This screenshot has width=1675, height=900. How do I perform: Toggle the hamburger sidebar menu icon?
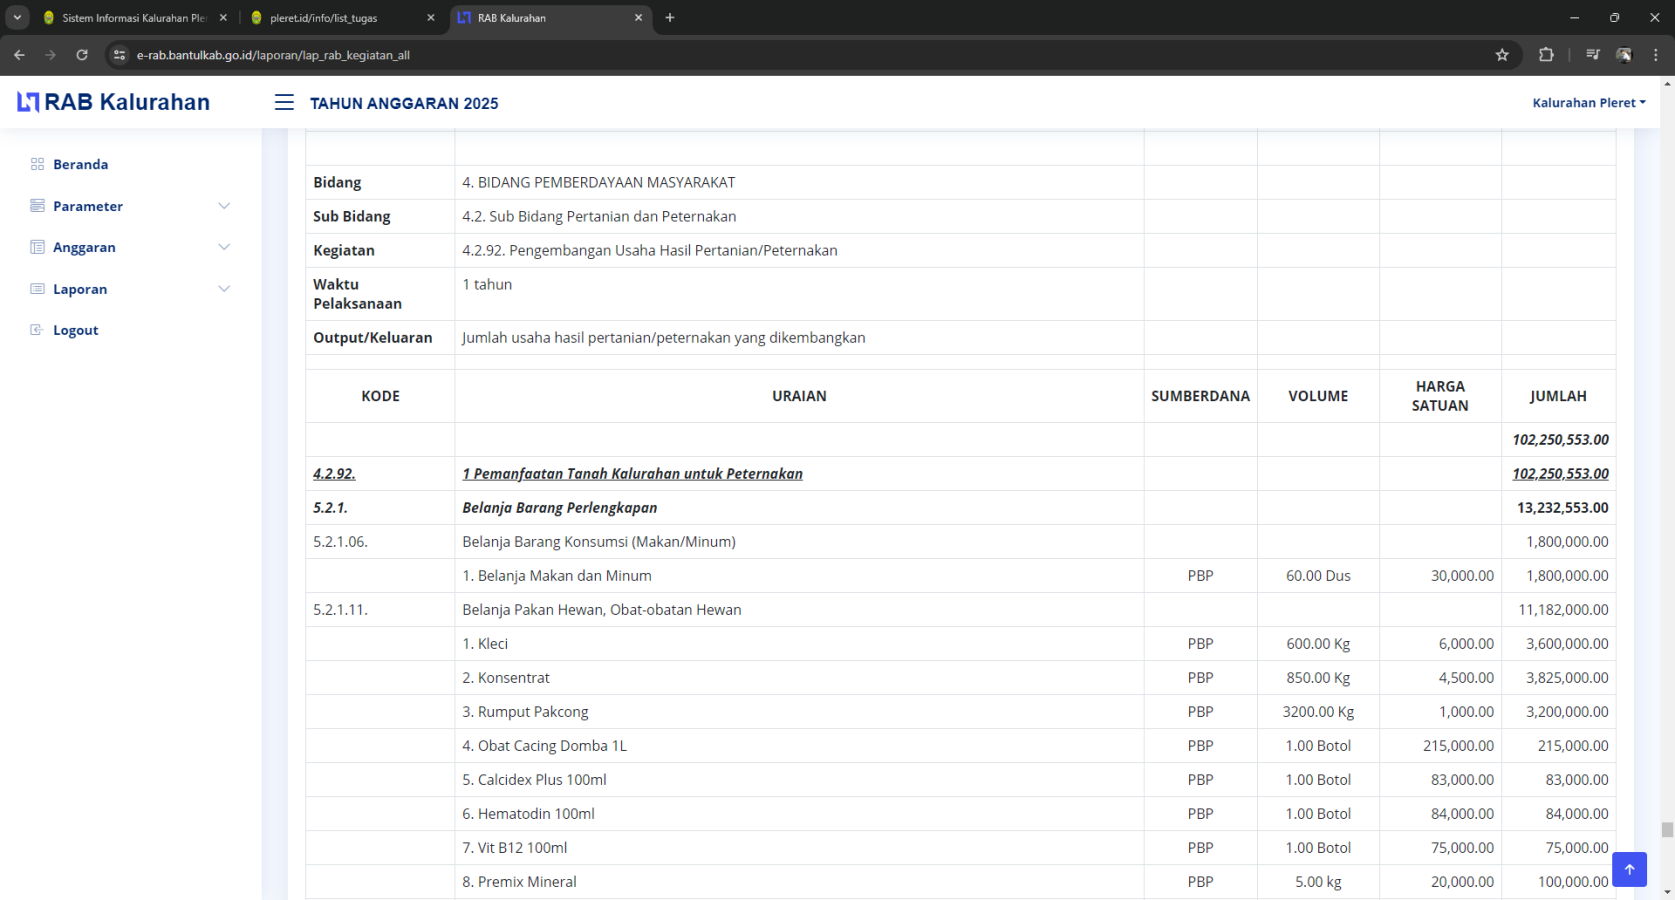click(284, 102)
